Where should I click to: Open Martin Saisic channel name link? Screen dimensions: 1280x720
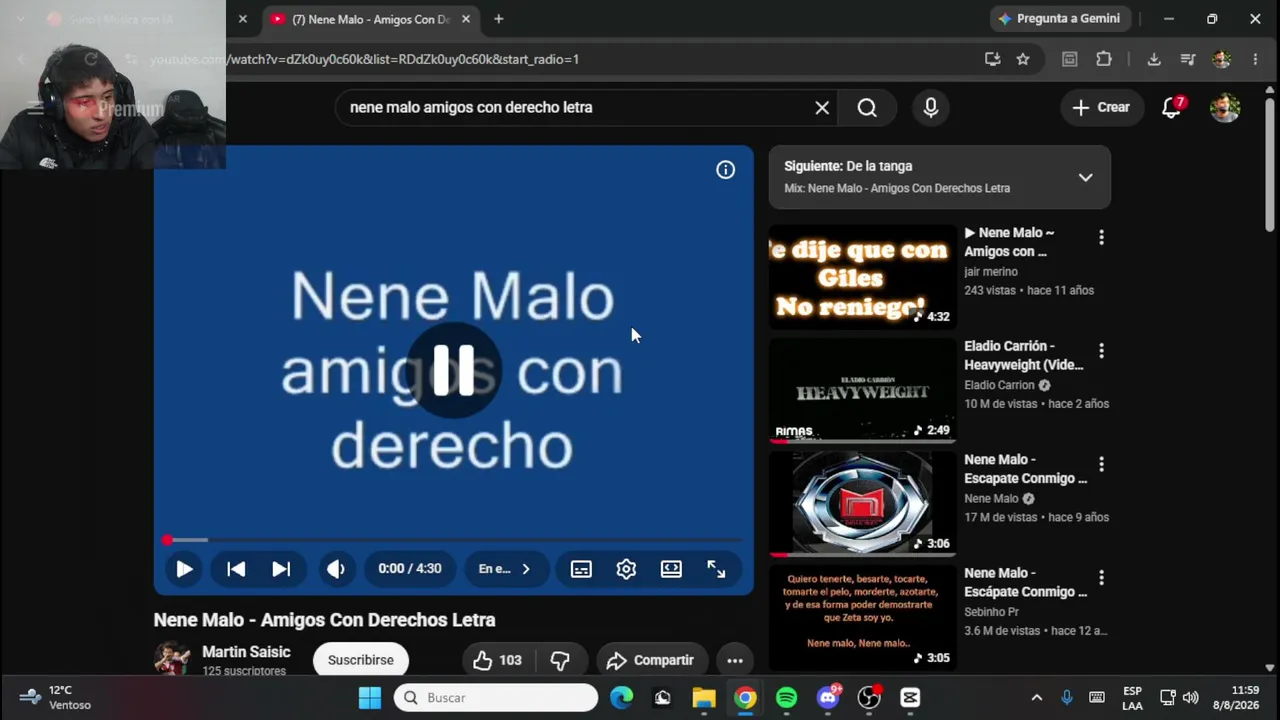click(246, 652)
